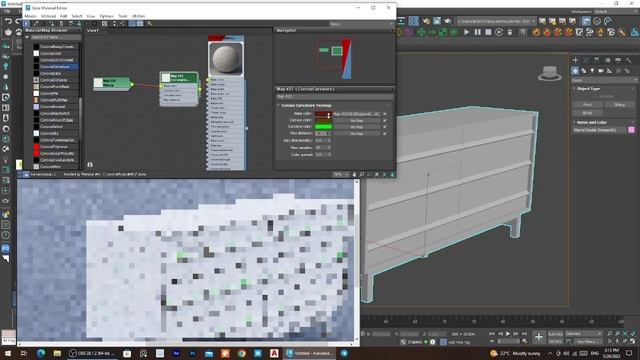The height and width of the screenshot is (360, 640).
Task: Open the Utilities menu in Material Editor
Action: pyautogui.click(x=138, y=16)
